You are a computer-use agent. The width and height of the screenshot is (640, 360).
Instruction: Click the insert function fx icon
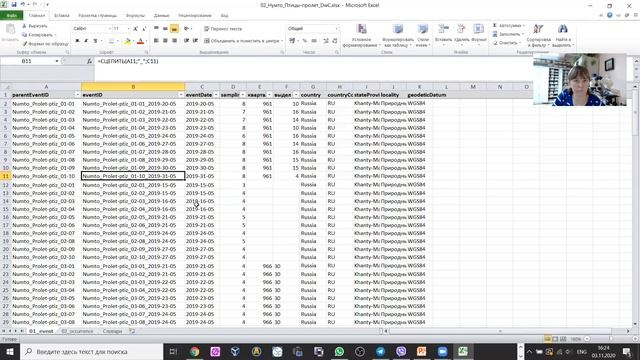89,61
